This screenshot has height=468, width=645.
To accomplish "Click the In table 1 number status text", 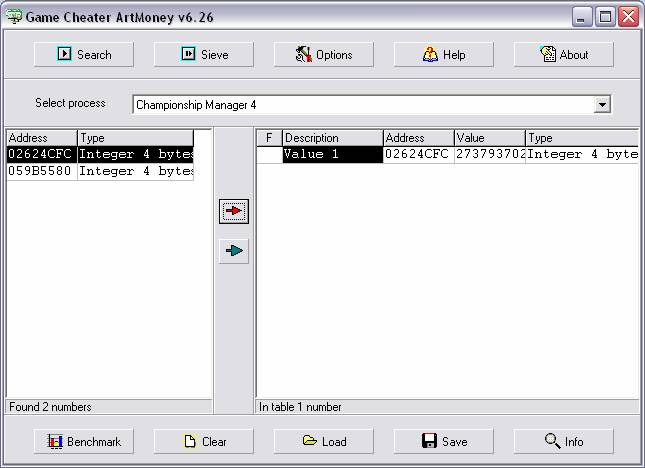I will pyautogui.click(x=300, y=407).
